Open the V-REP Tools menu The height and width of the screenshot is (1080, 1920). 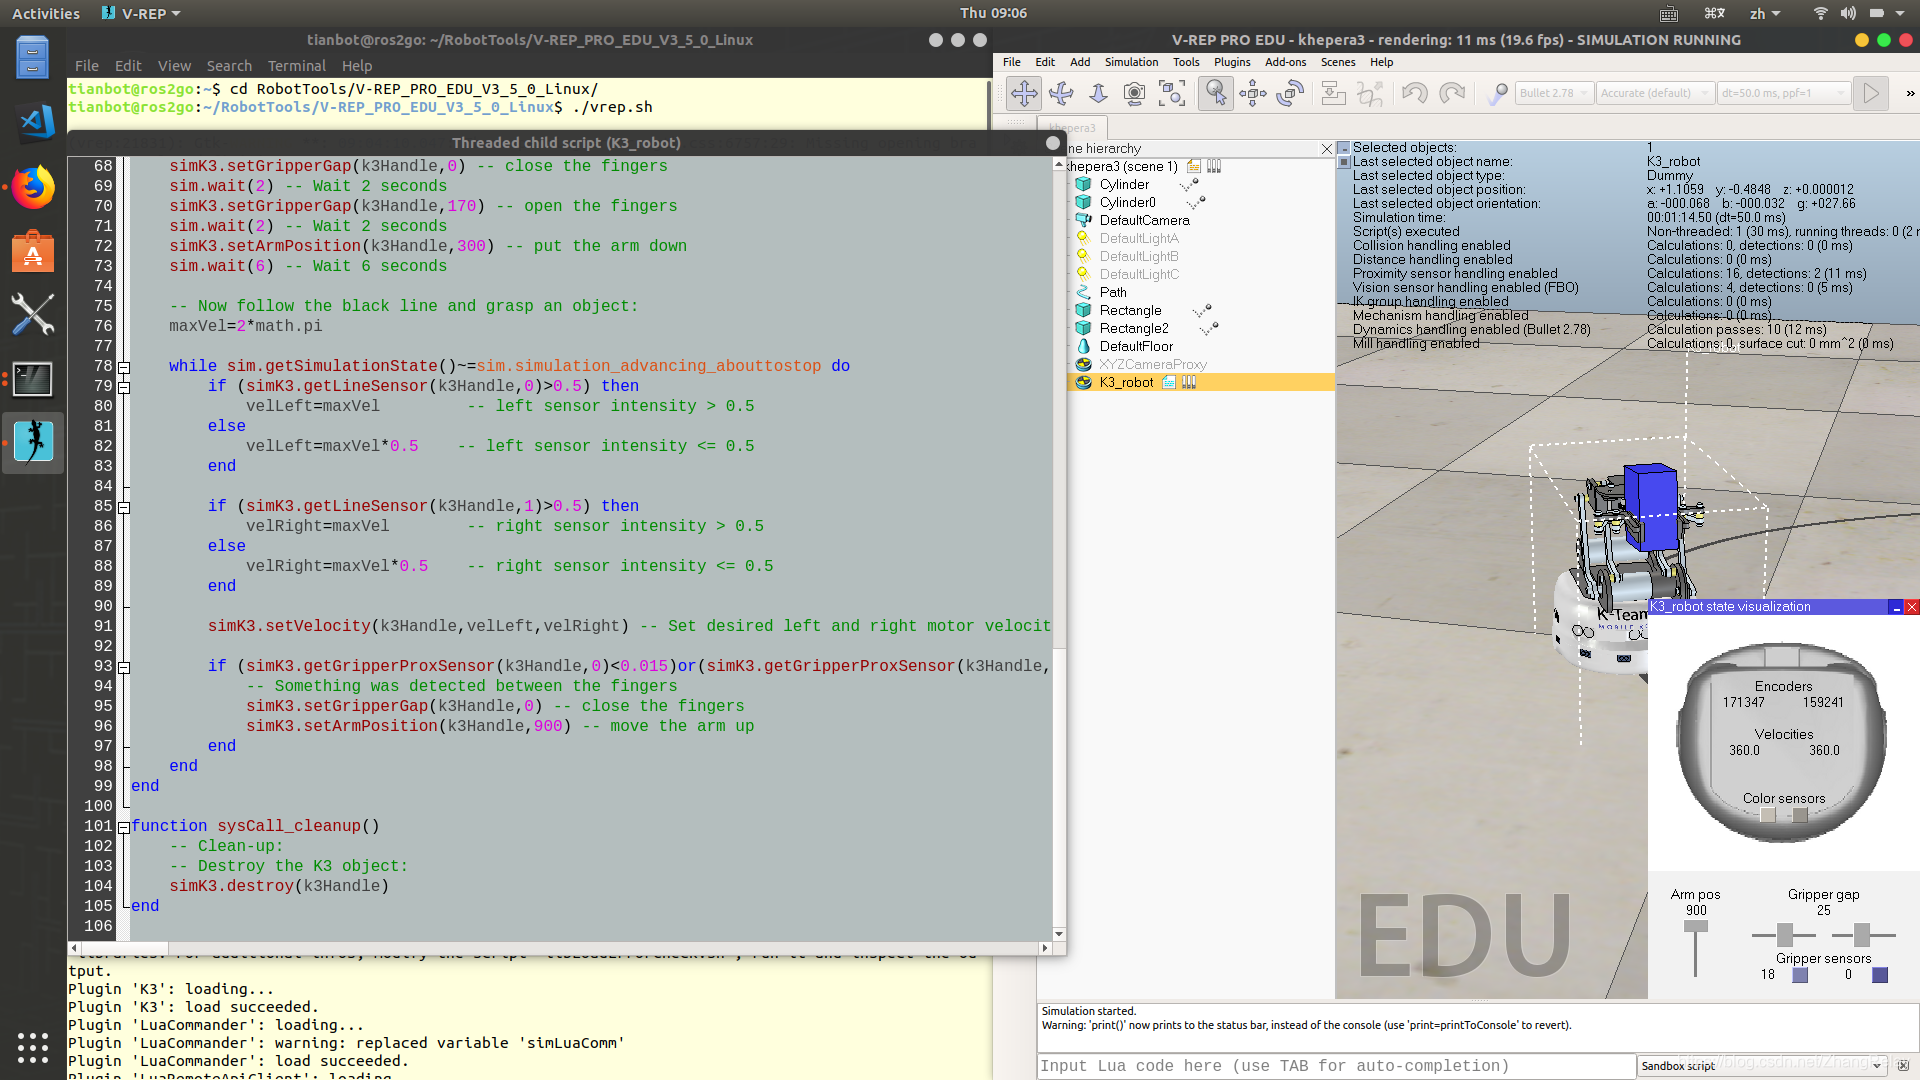click(1186, 62)
